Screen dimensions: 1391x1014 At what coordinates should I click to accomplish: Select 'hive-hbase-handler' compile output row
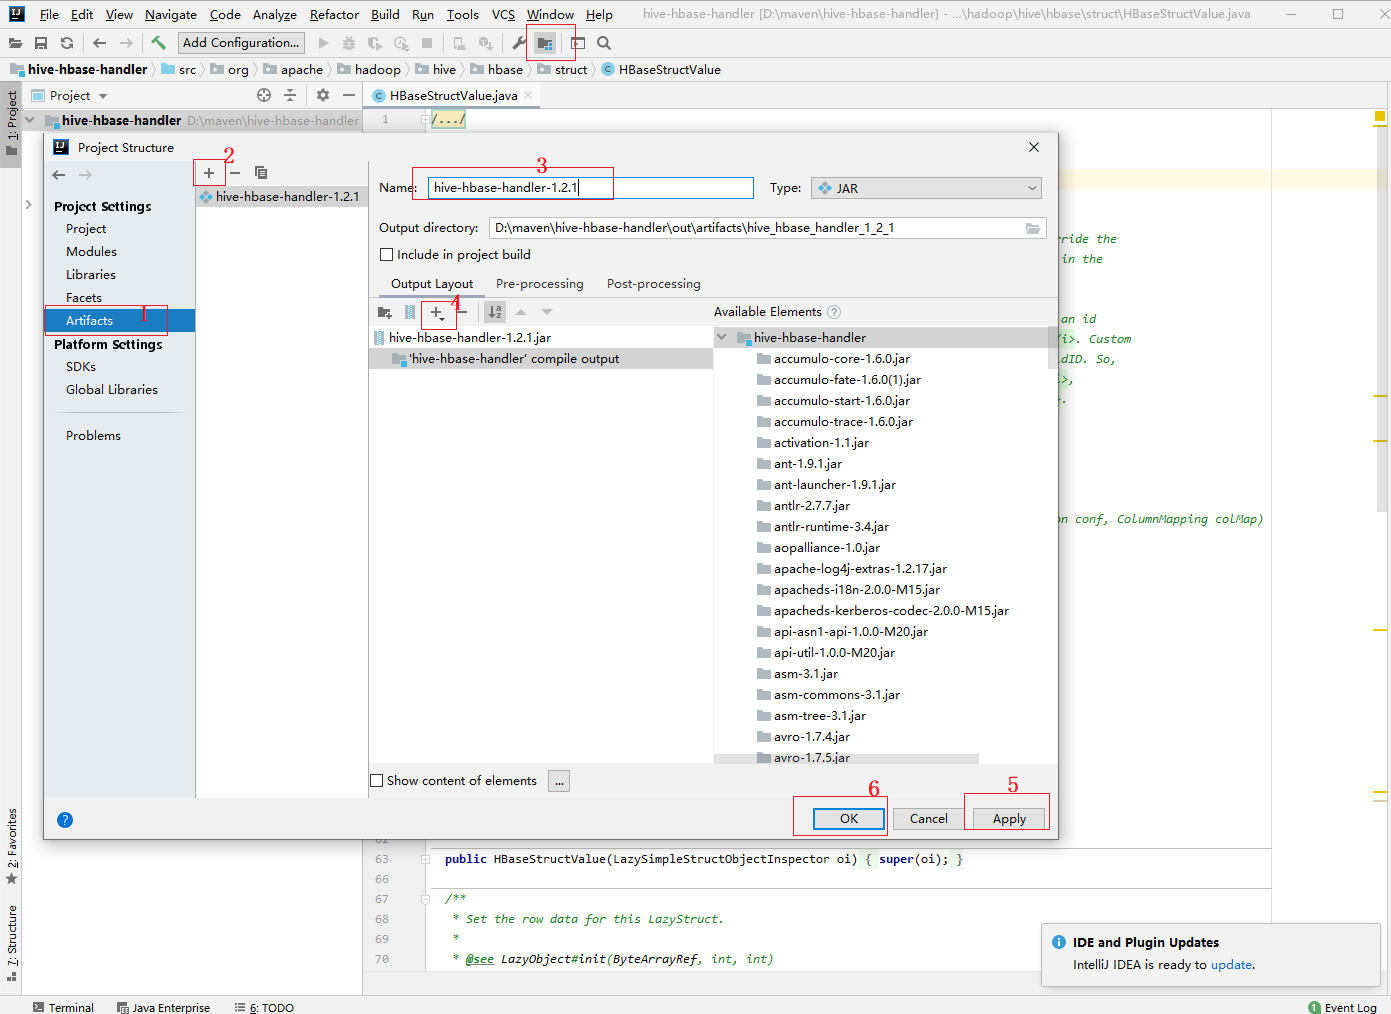[540, 359]
